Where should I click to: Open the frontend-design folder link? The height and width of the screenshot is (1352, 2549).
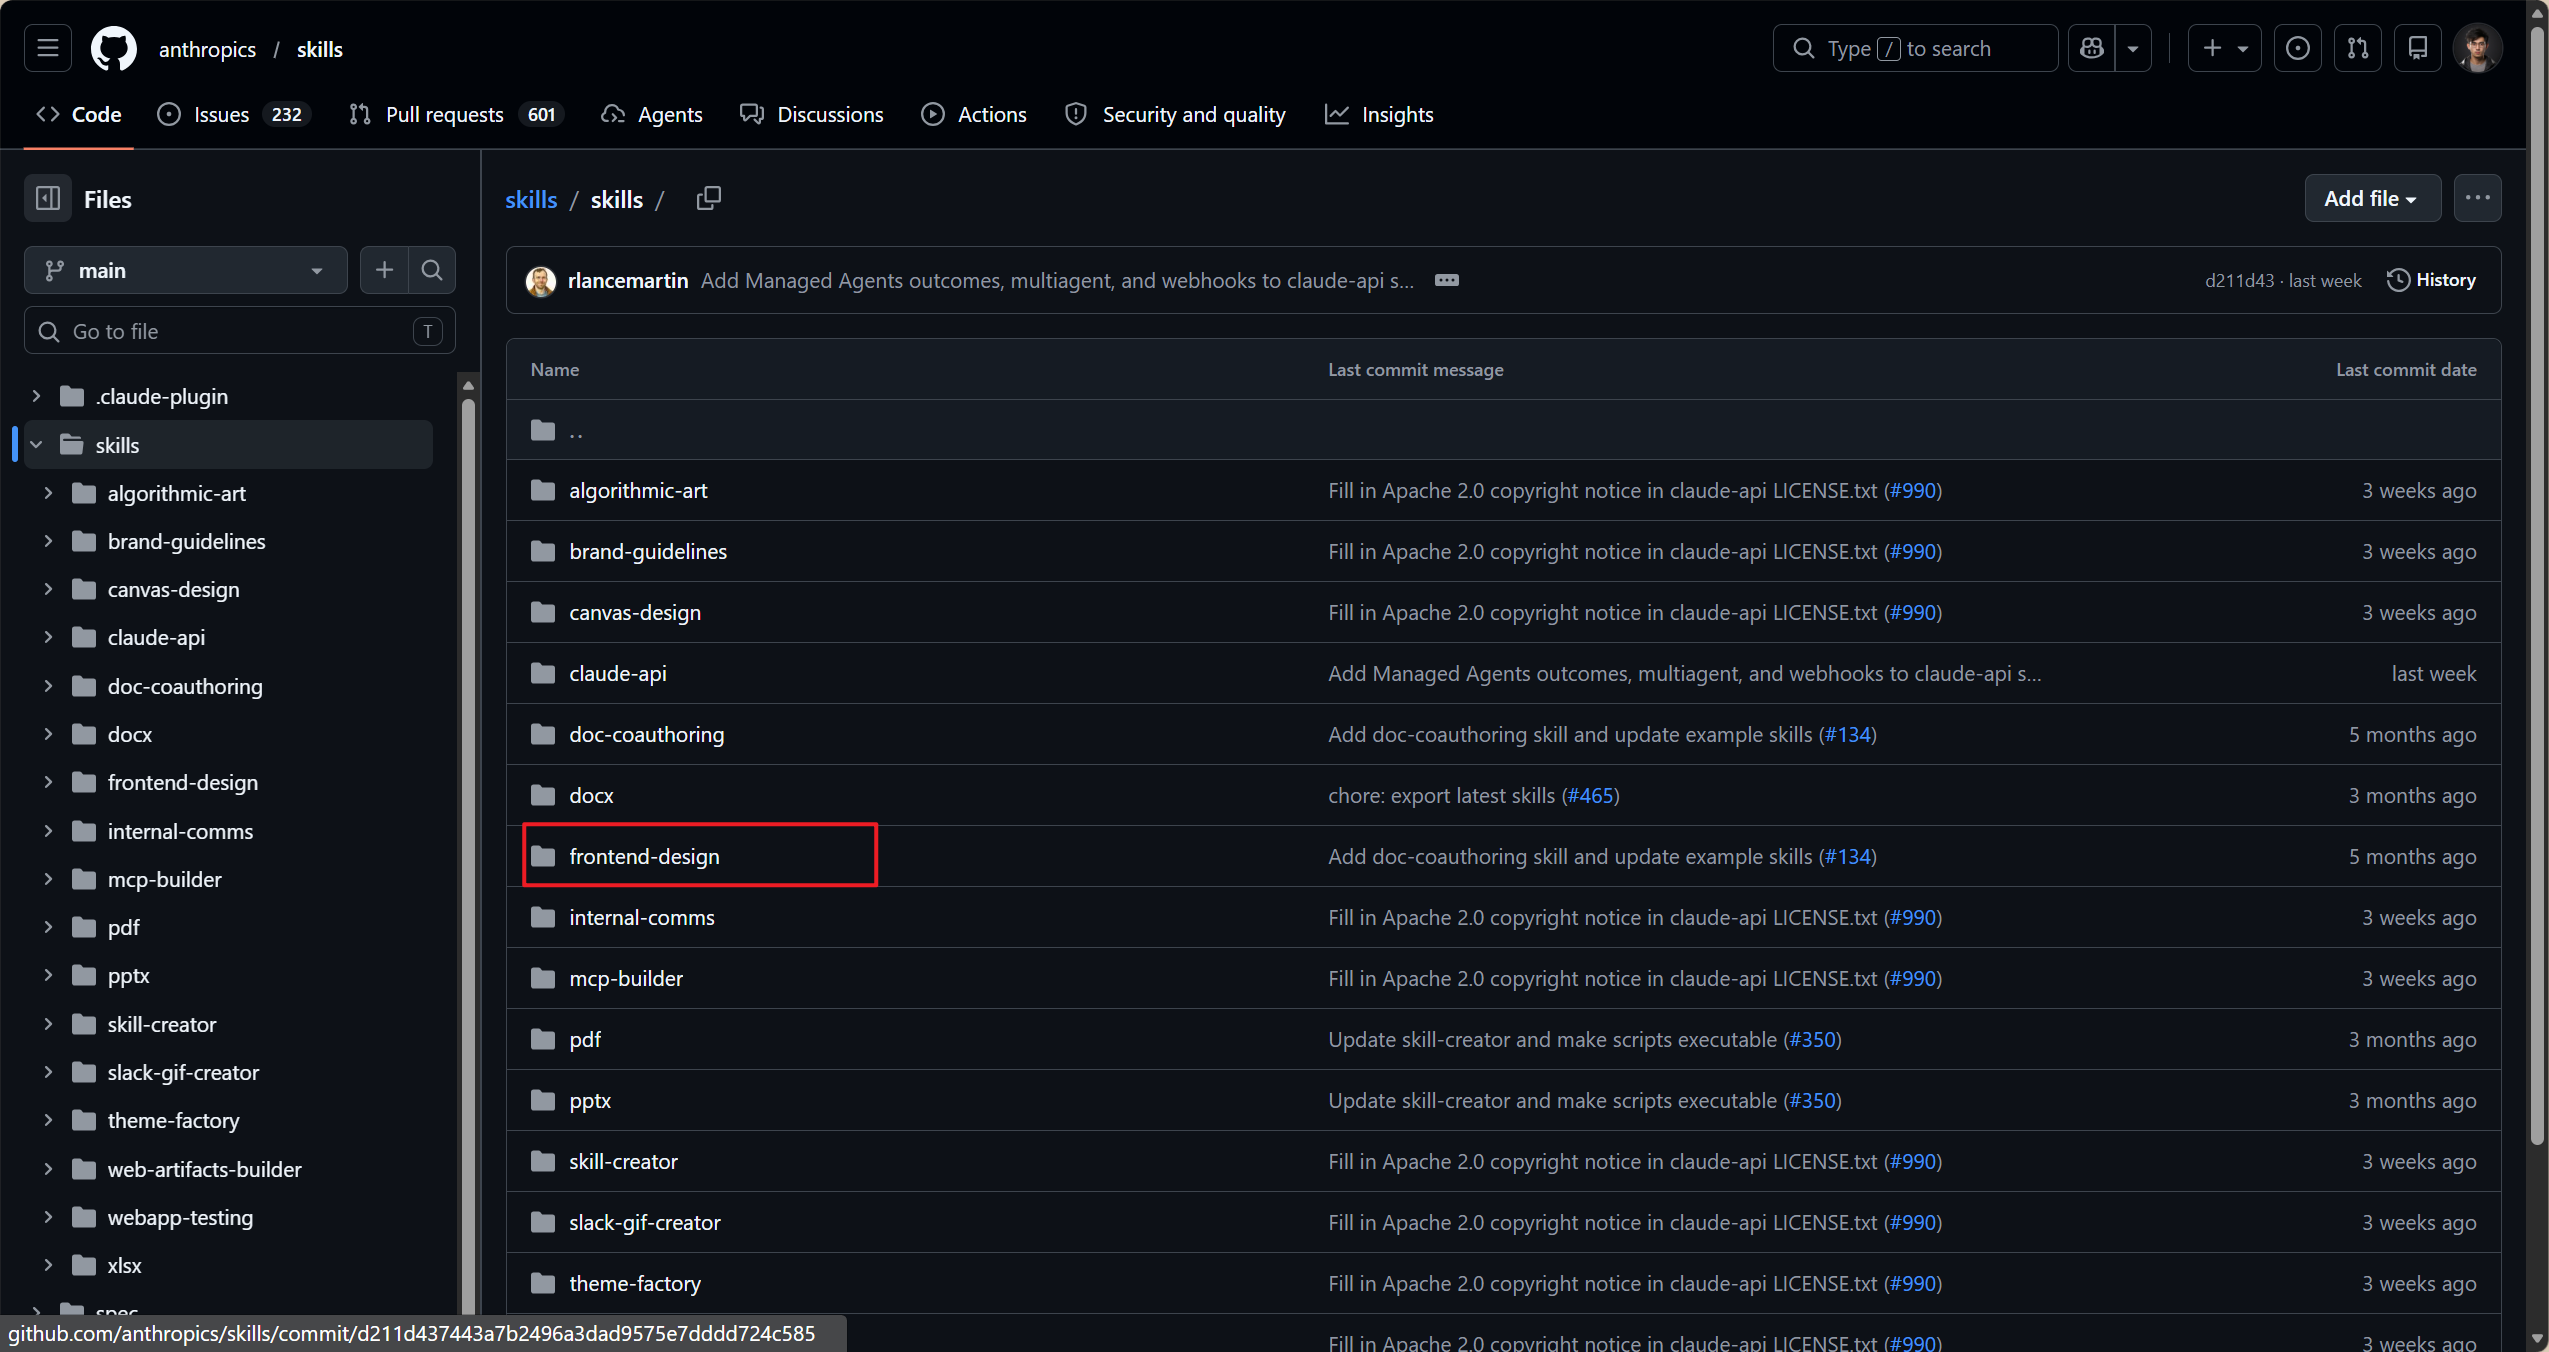coord(644,856)
